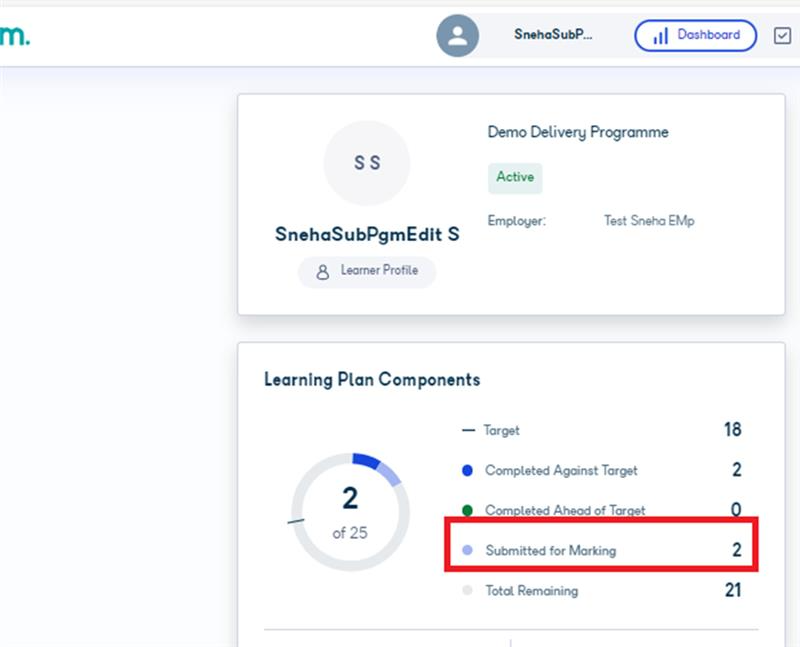The image size is (800, 647).
Task: Click the Completed Against Target label
Action: [x=561, y=470]
